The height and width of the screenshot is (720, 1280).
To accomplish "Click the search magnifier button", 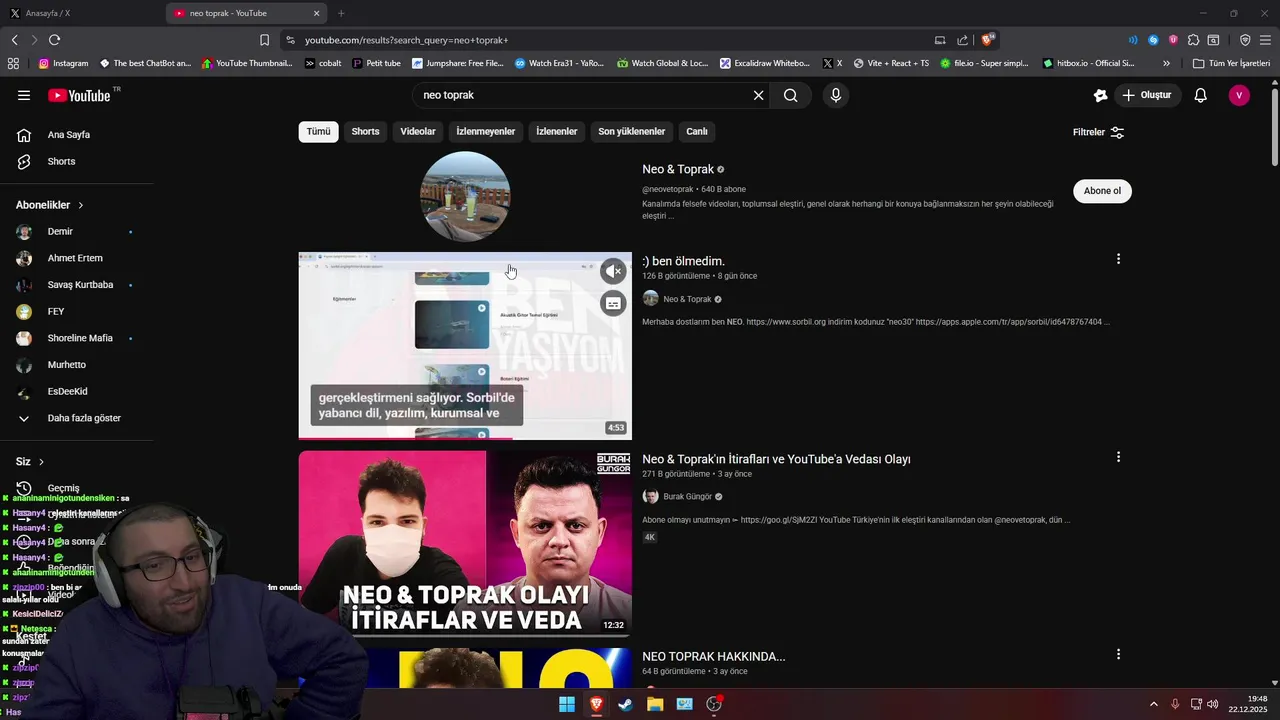I will (x=791, y=95).
